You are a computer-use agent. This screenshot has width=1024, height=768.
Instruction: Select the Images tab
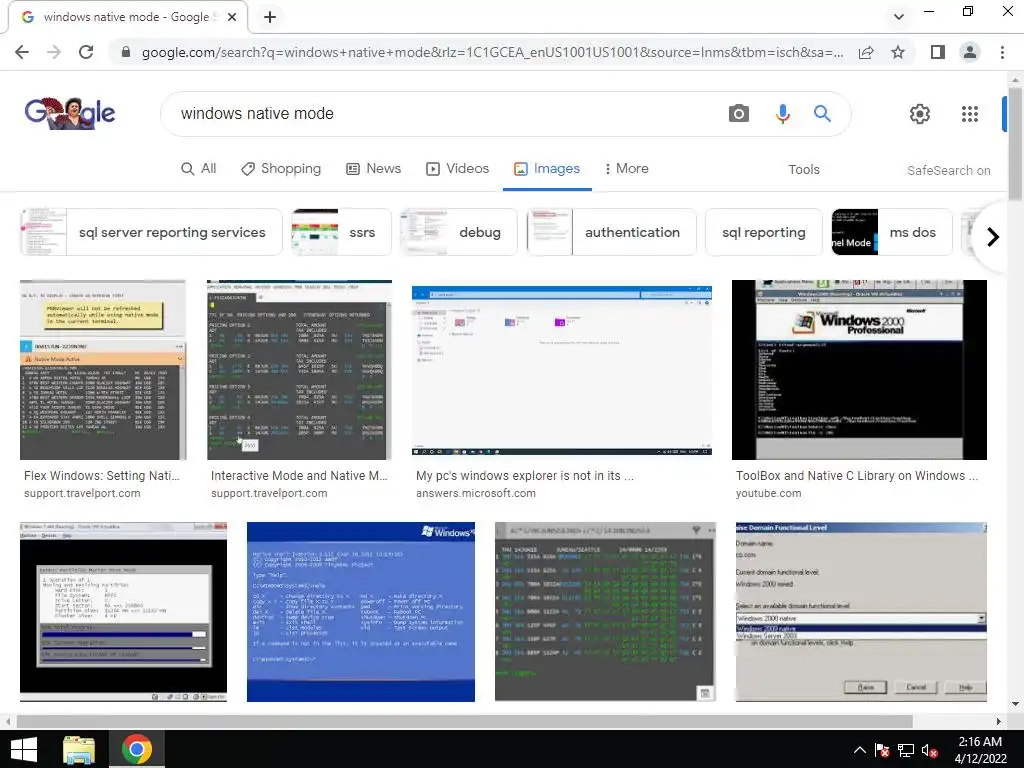coord(547,168)
